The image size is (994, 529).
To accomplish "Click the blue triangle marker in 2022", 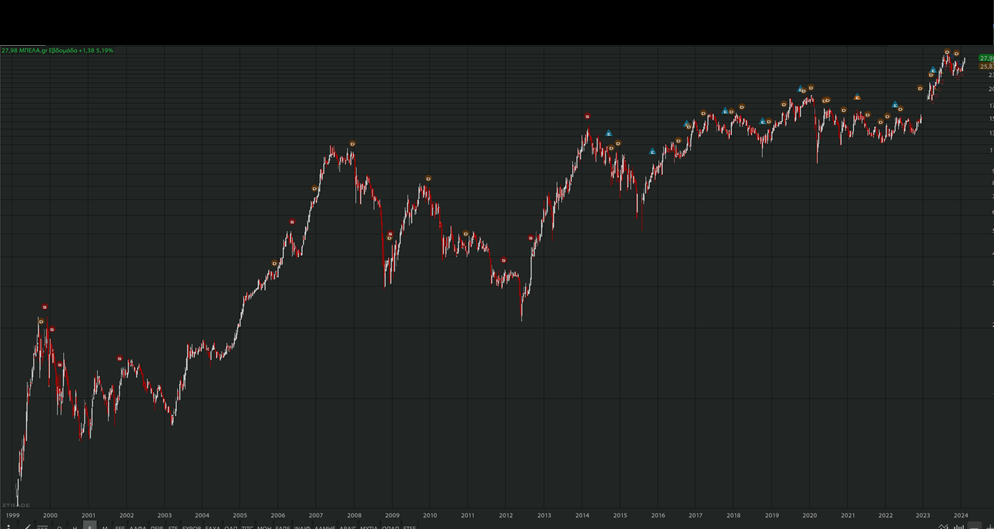I will pyautogui.click(x=895, y=105).
